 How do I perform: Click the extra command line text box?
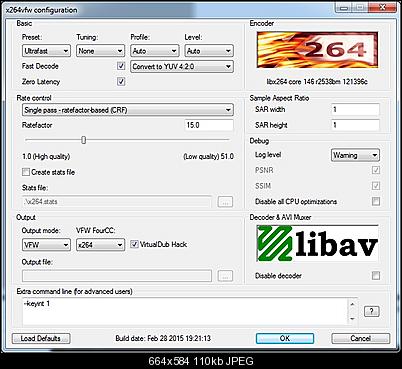[x=186, y=311]
